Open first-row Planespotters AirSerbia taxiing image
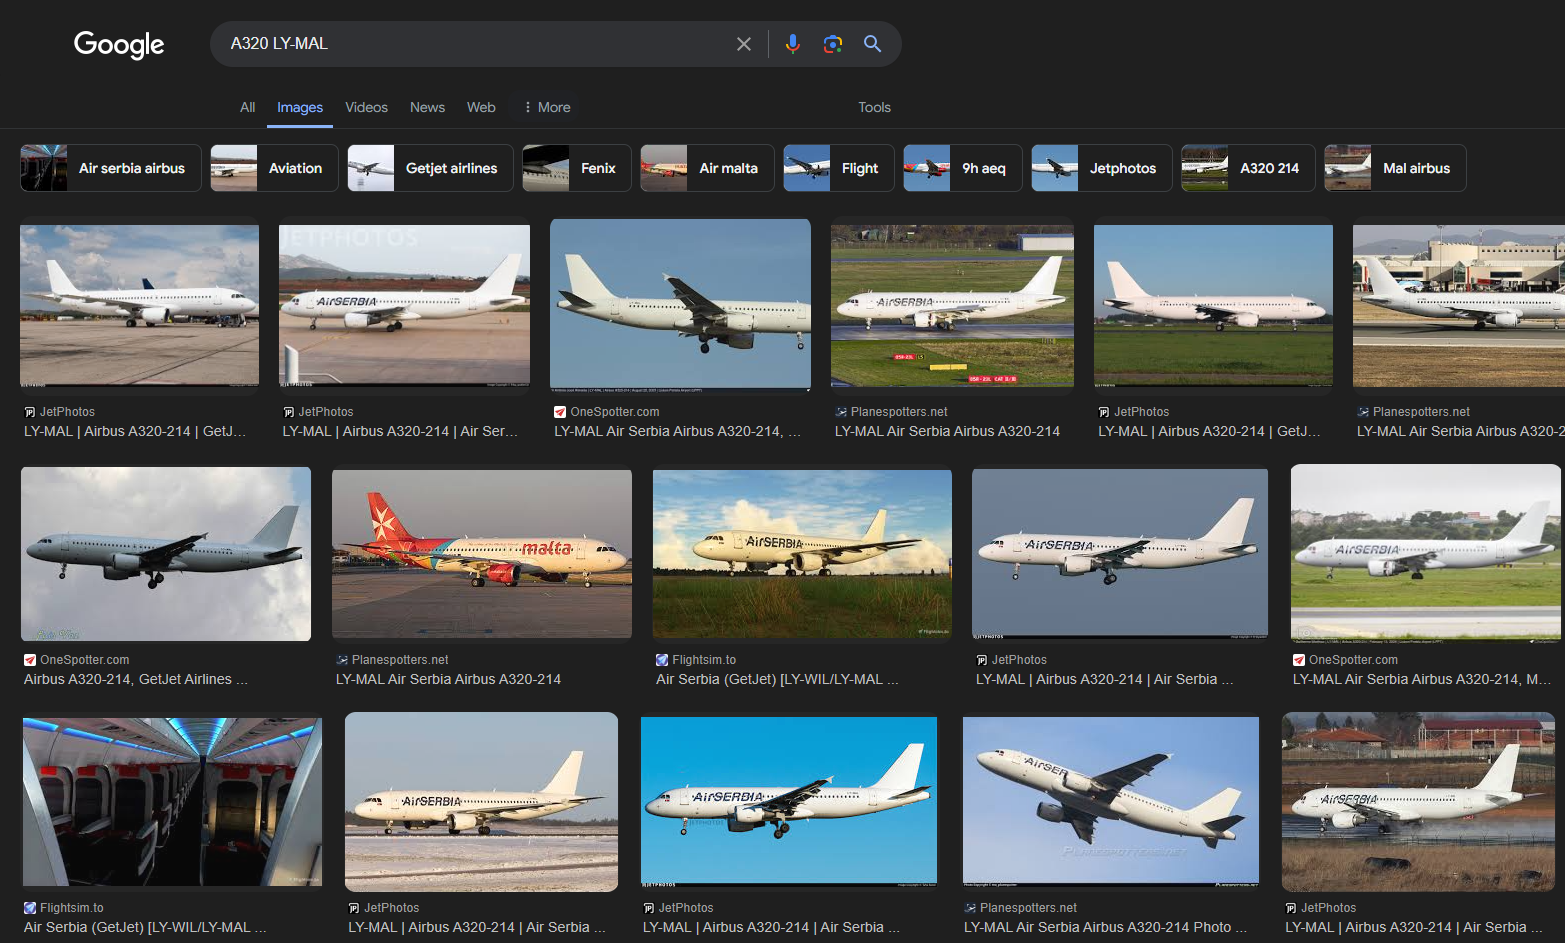The height and width of the screenshot is (943, 1565). coord(952,305)
